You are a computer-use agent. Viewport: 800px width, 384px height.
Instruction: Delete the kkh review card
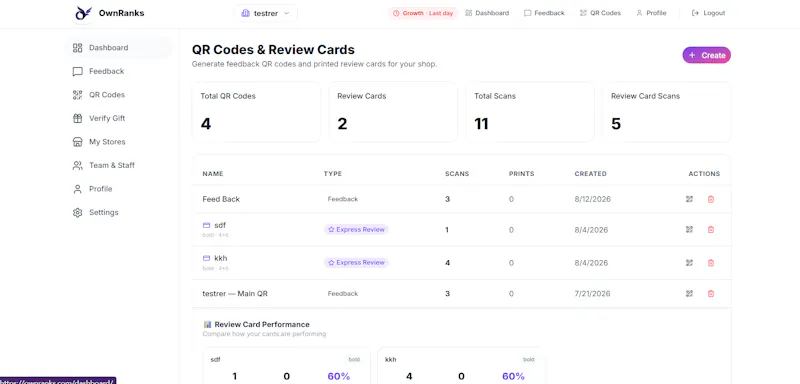coord(711,263)
